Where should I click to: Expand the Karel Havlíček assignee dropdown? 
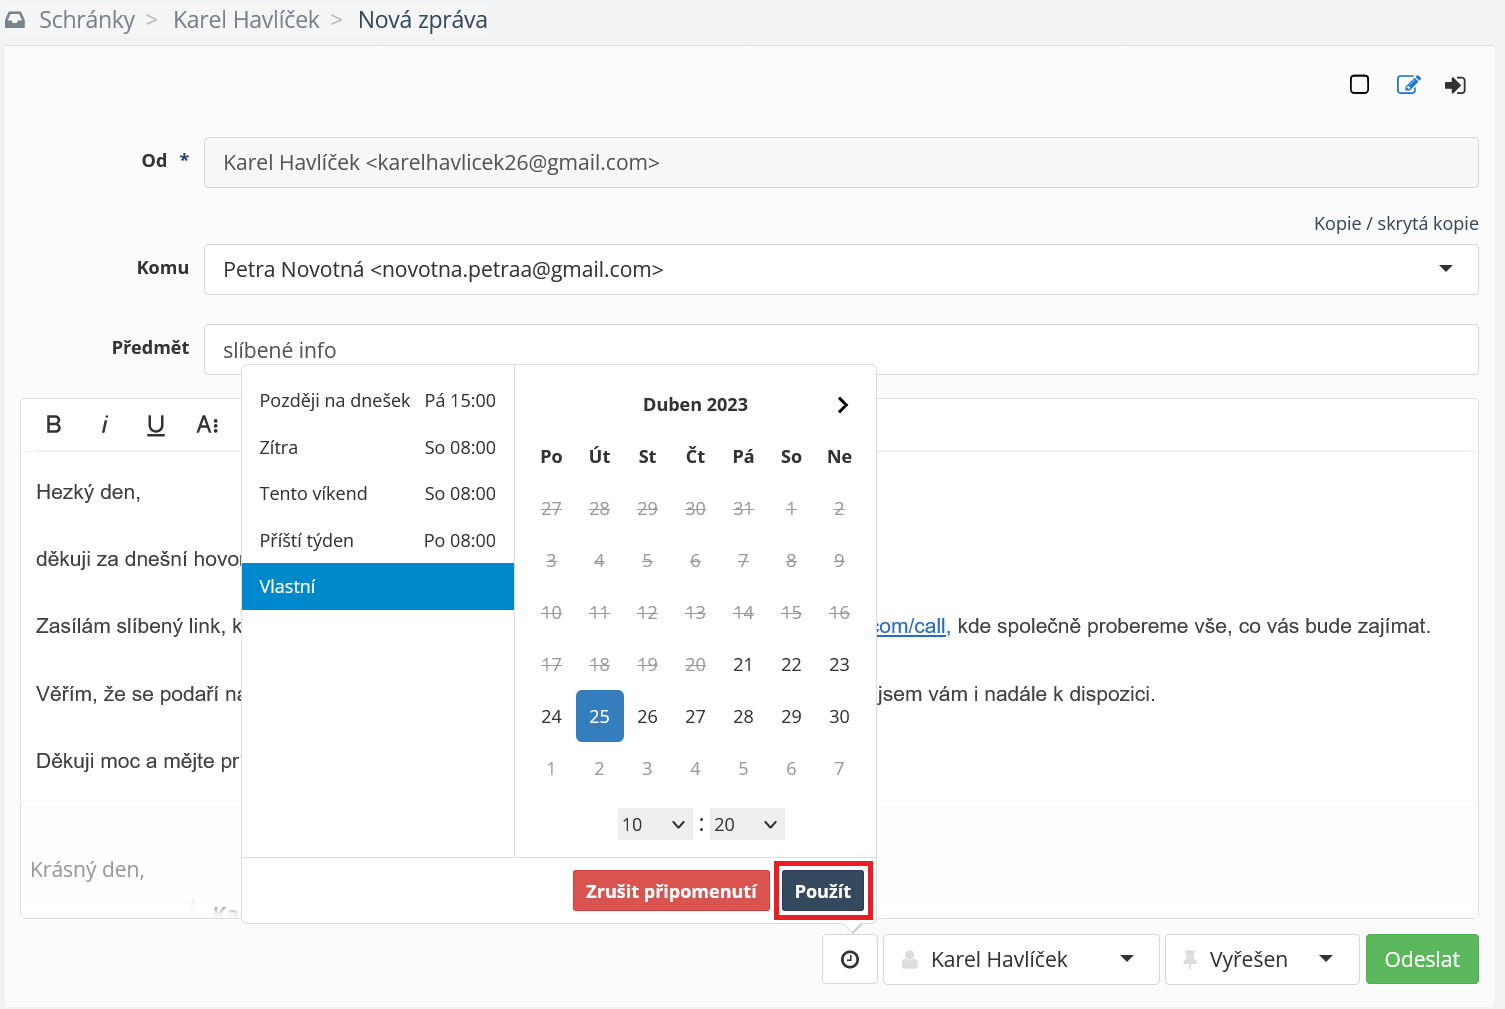pos(1021,959)
